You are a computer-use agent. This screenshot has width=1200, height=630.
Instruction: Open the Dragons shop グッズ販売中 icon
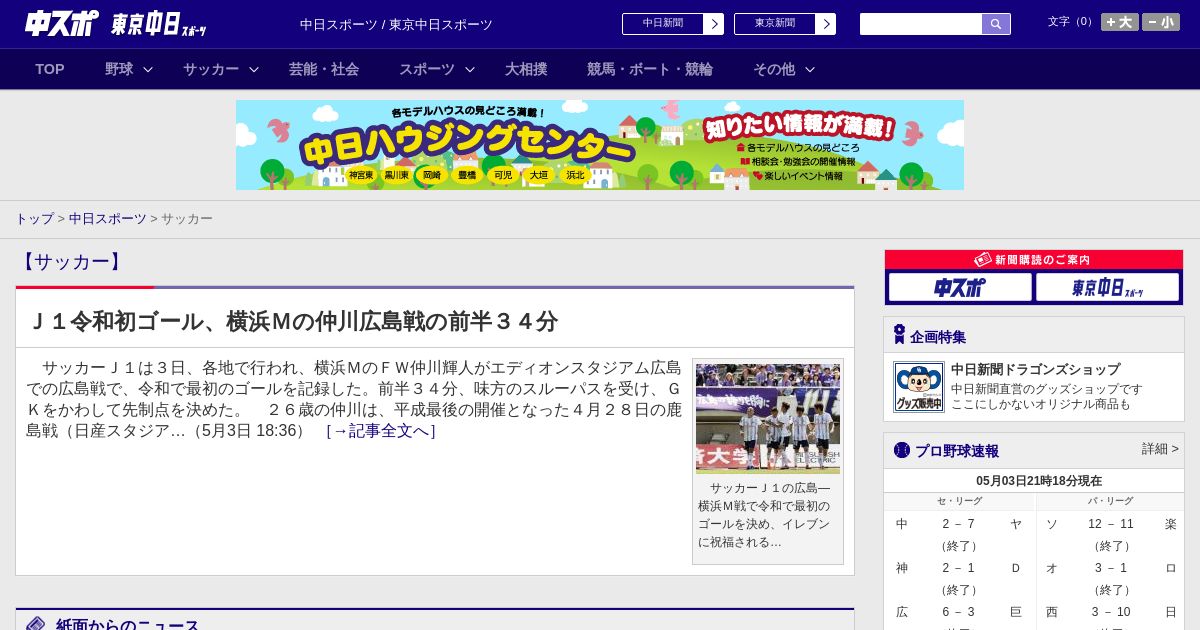(x=918, y=387)
